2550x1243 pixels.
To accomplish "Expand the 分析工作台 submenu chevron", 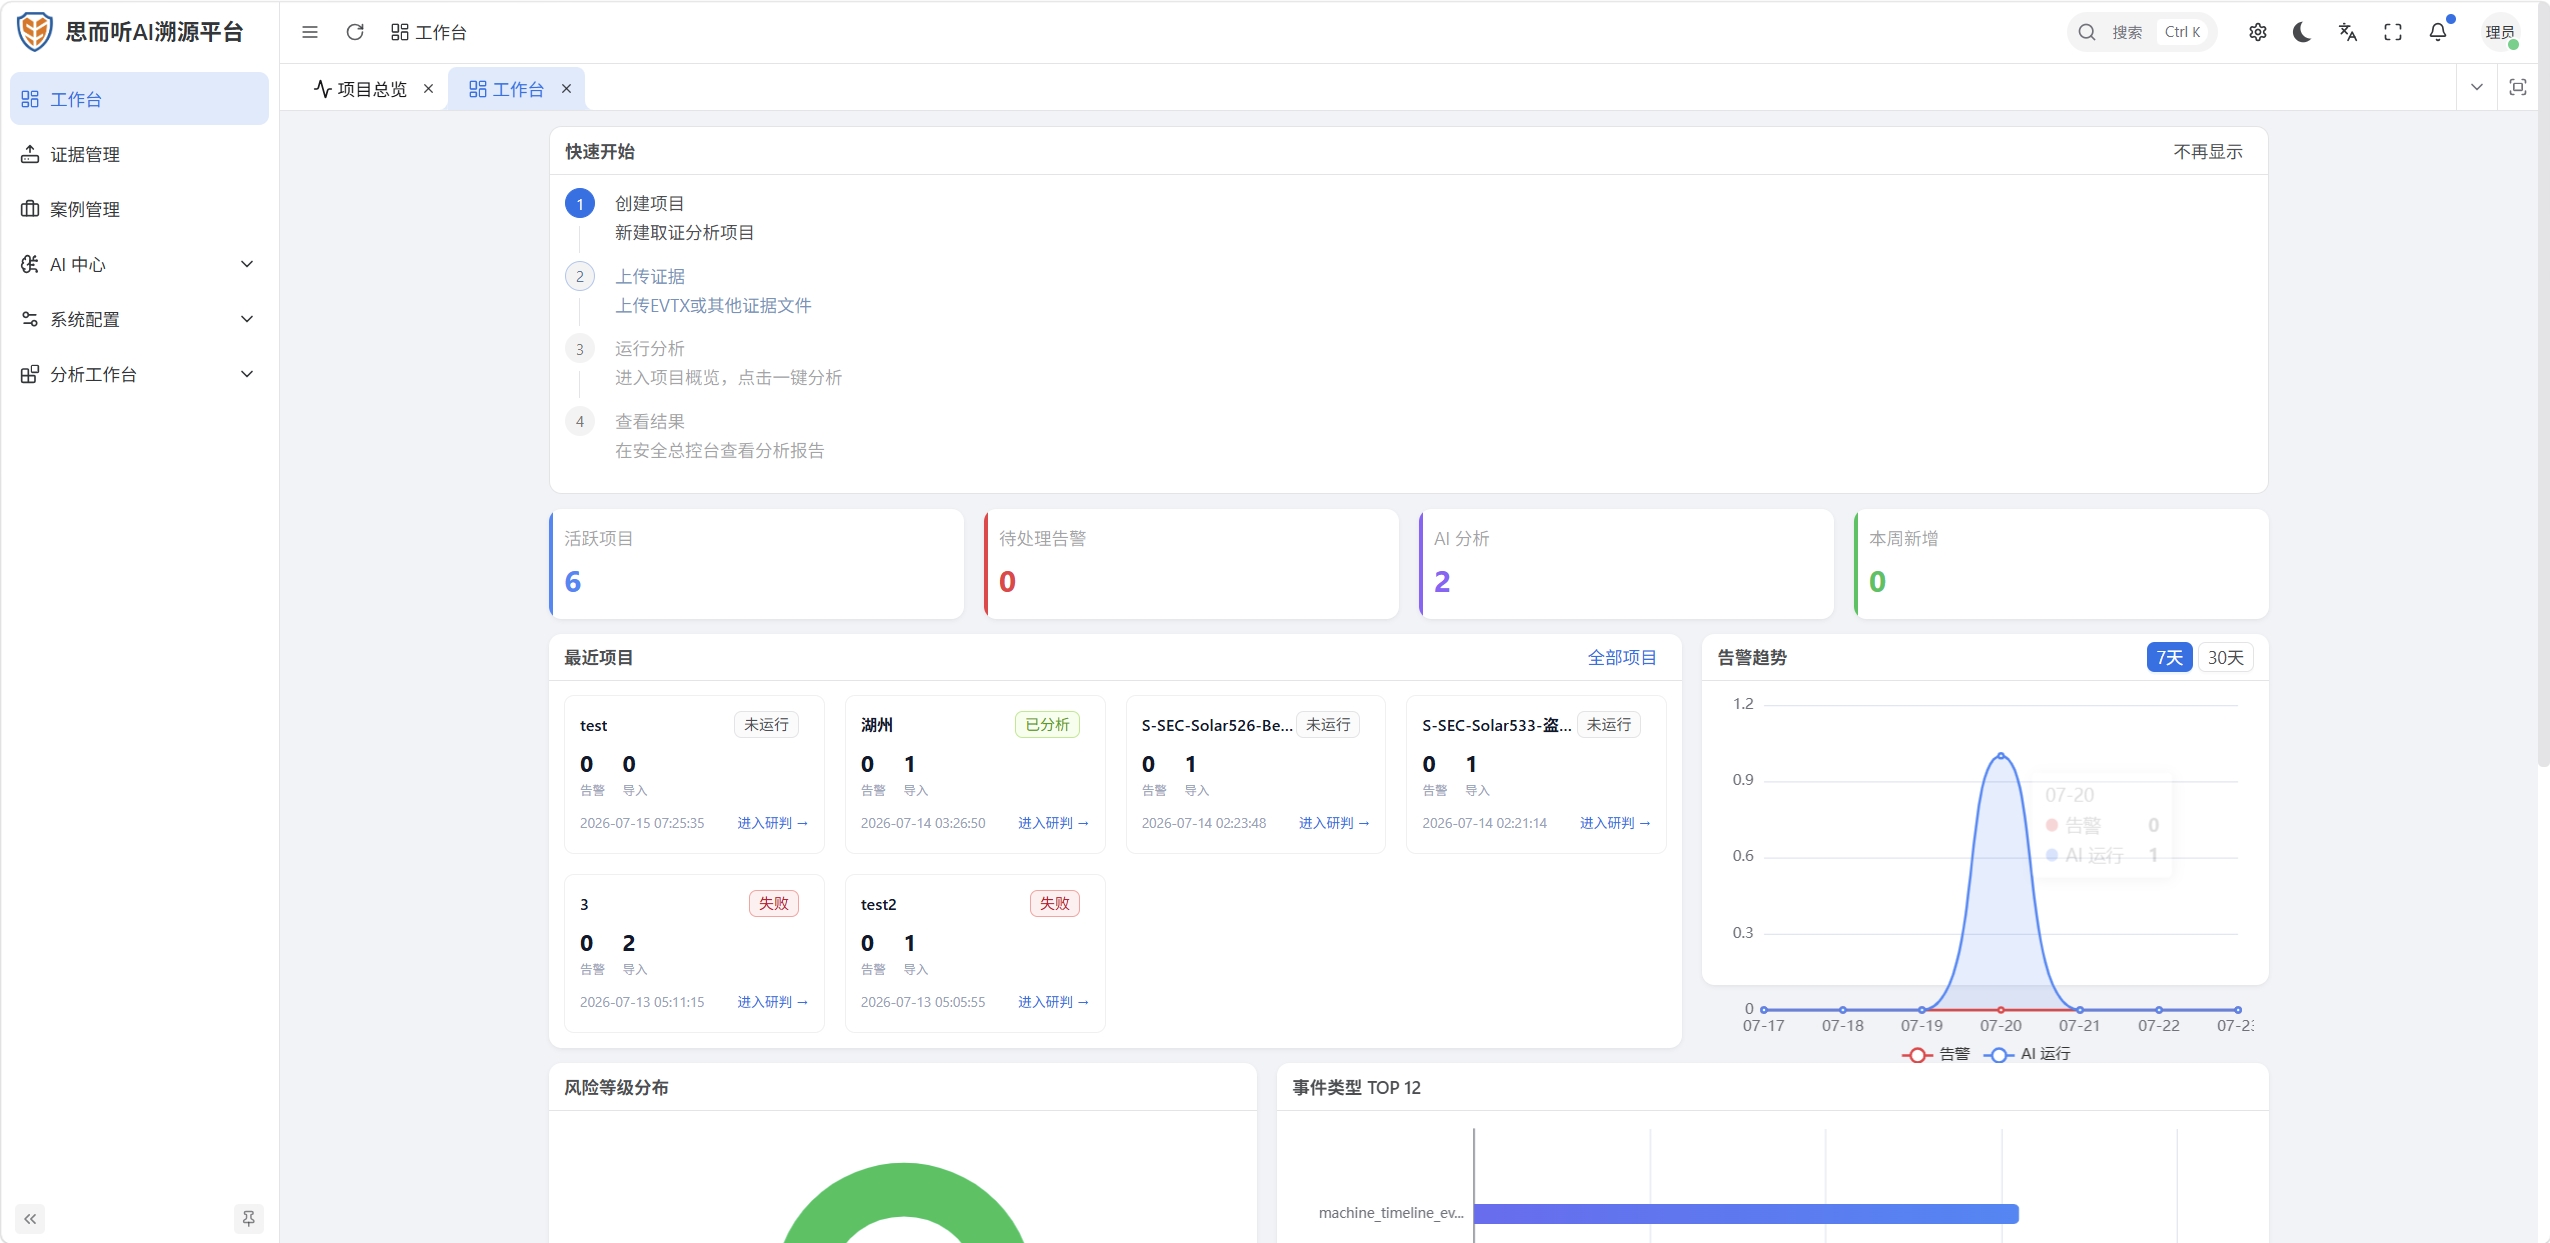I will click(247, 374).
